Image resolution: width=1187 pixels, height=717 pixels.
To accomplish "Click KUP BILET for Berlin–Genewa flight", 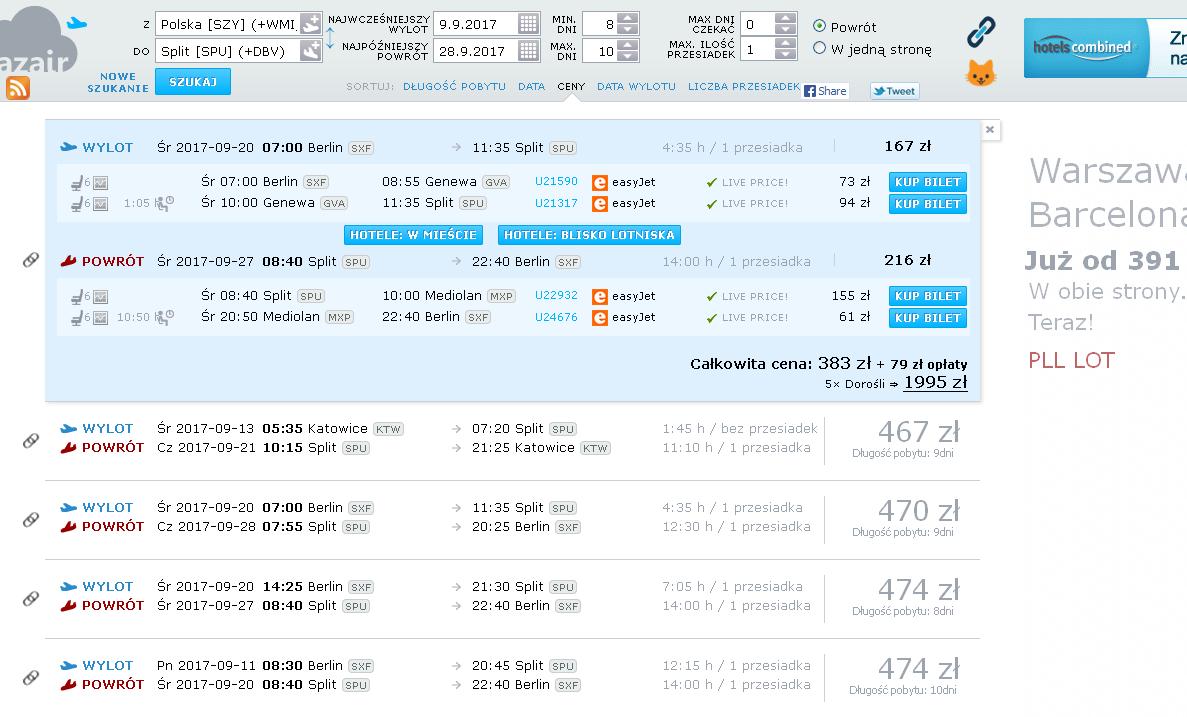I will pos(927,182).
